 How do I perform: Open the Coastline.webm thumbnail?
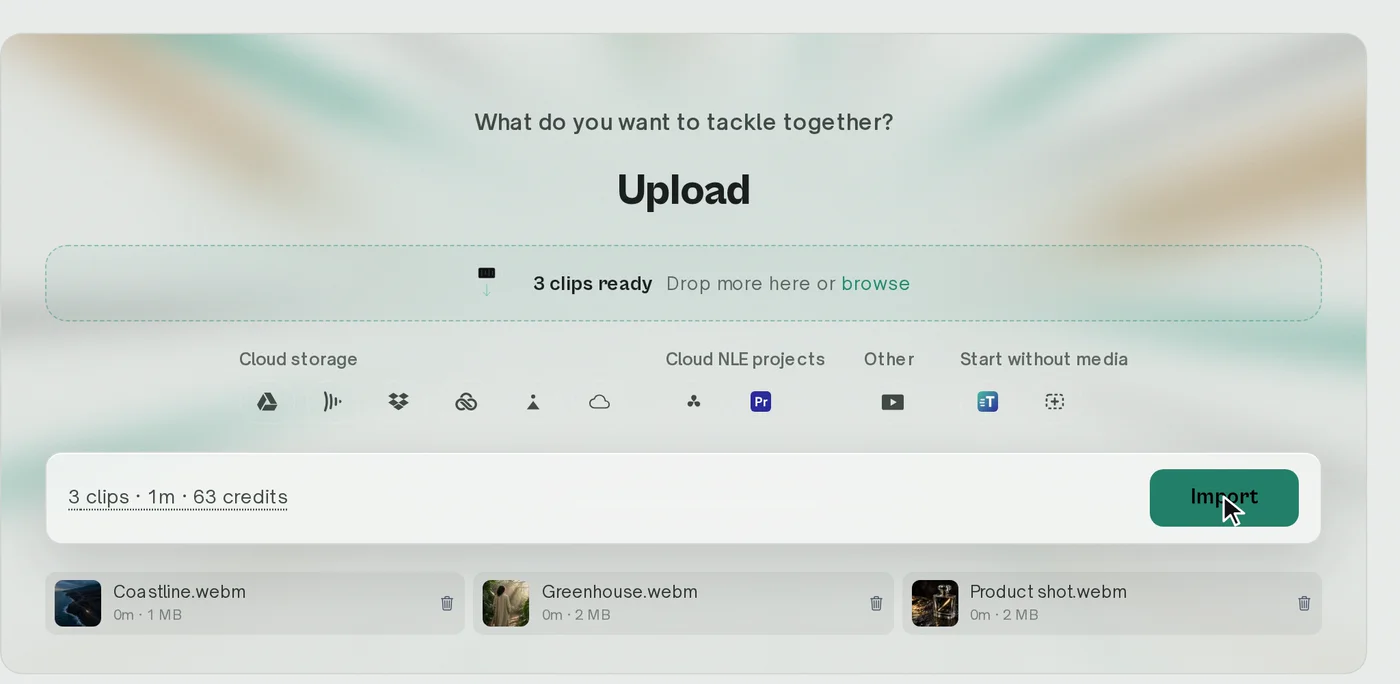78,603
